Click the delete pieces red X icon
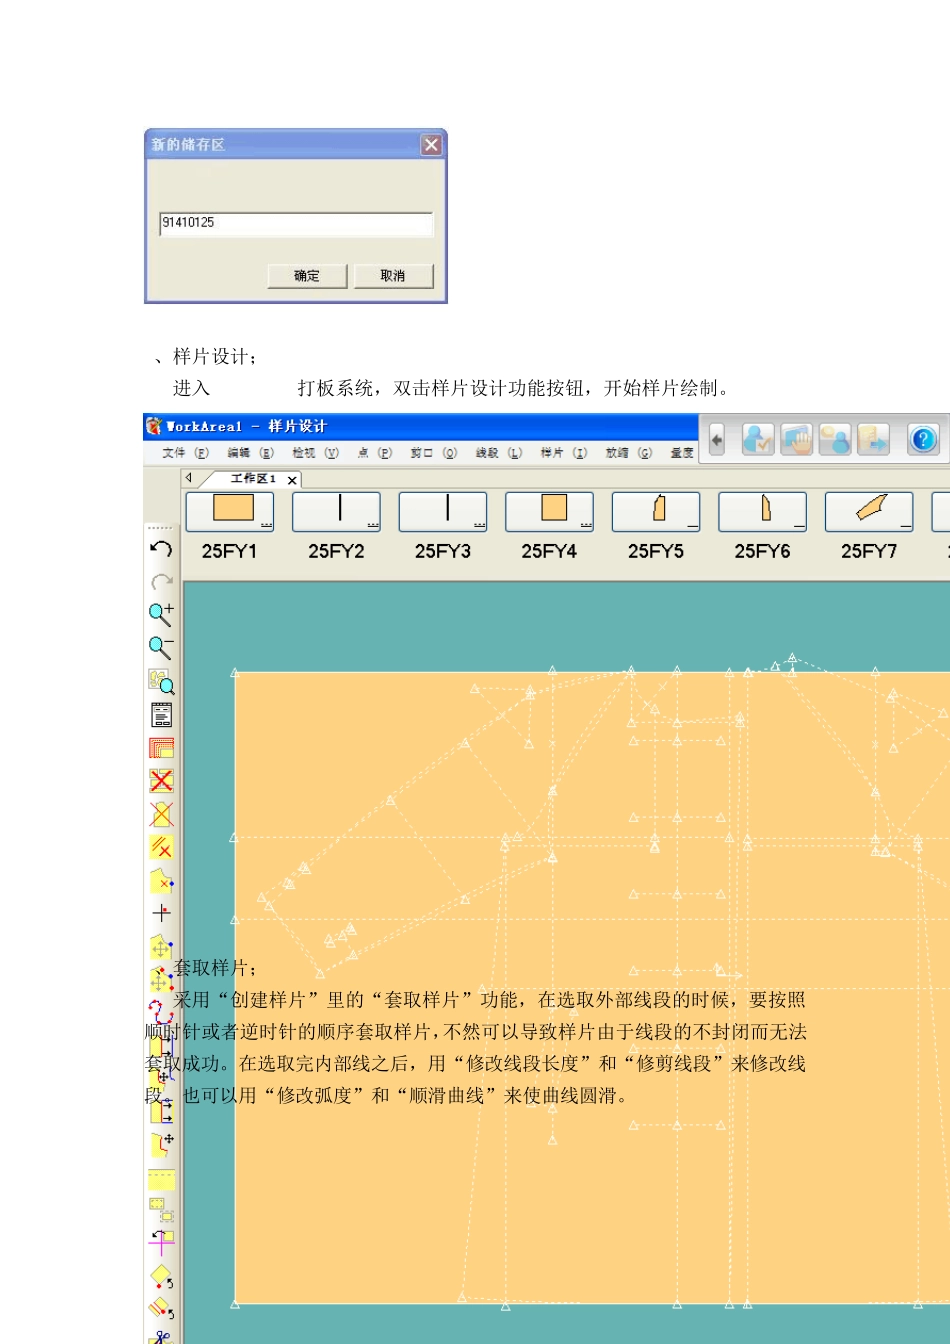 tap(161, 781)
